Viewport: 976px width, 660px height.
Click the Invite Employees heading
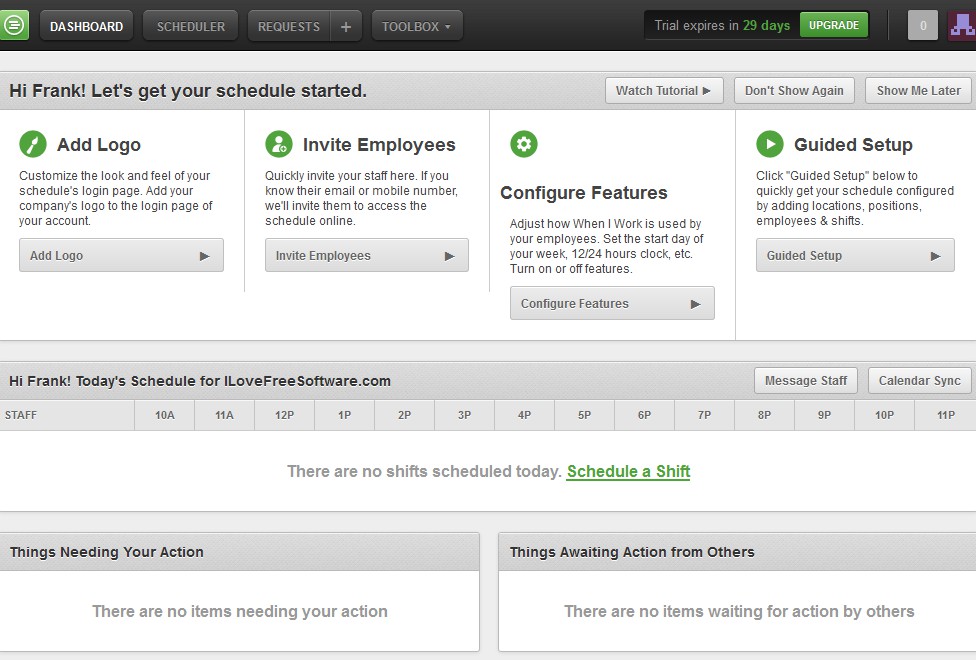coord(379,144)
